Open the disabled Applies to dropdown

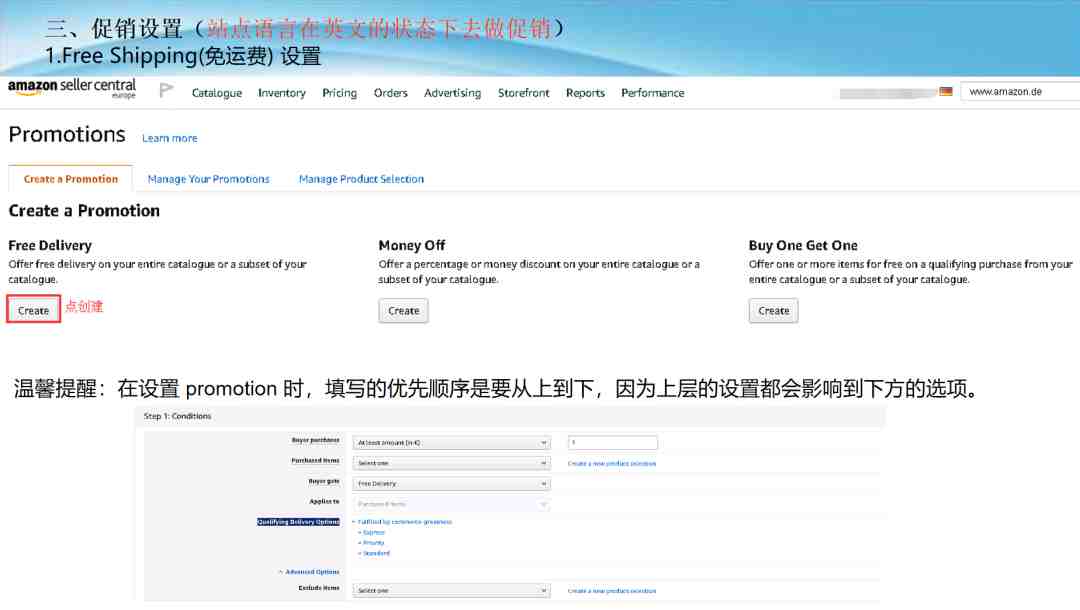click(x=451, y=505)
